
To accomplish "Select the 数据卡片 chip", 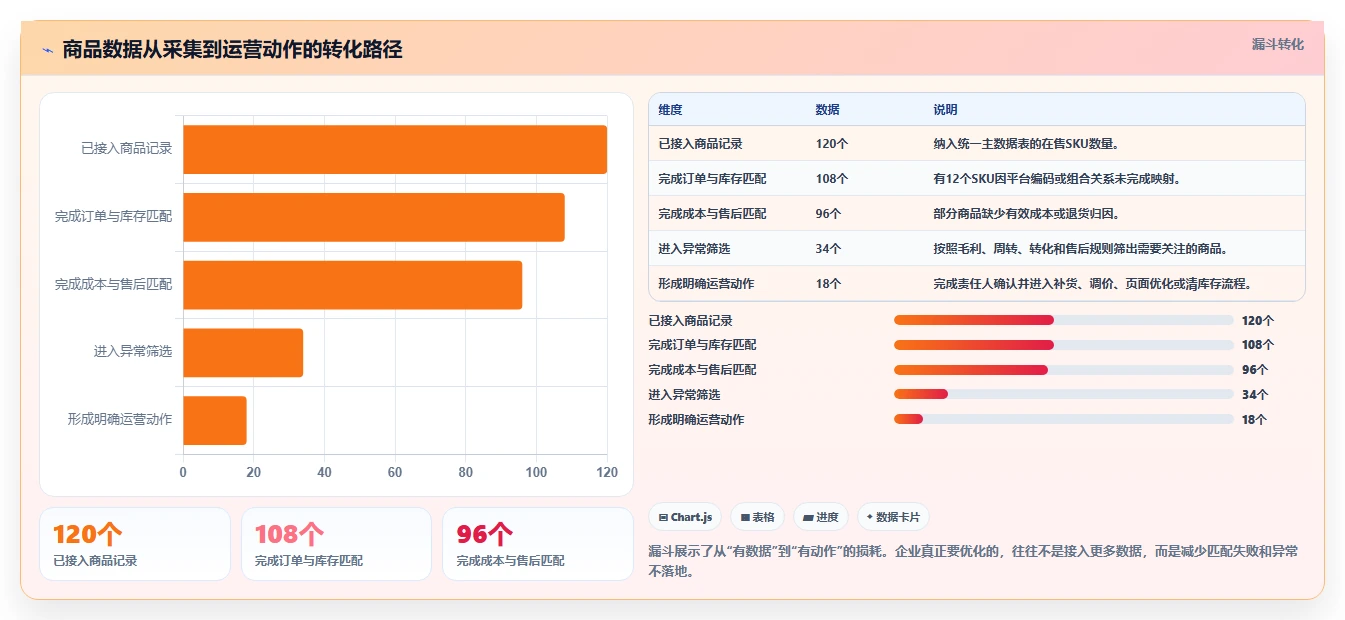I will click(893, 517).
